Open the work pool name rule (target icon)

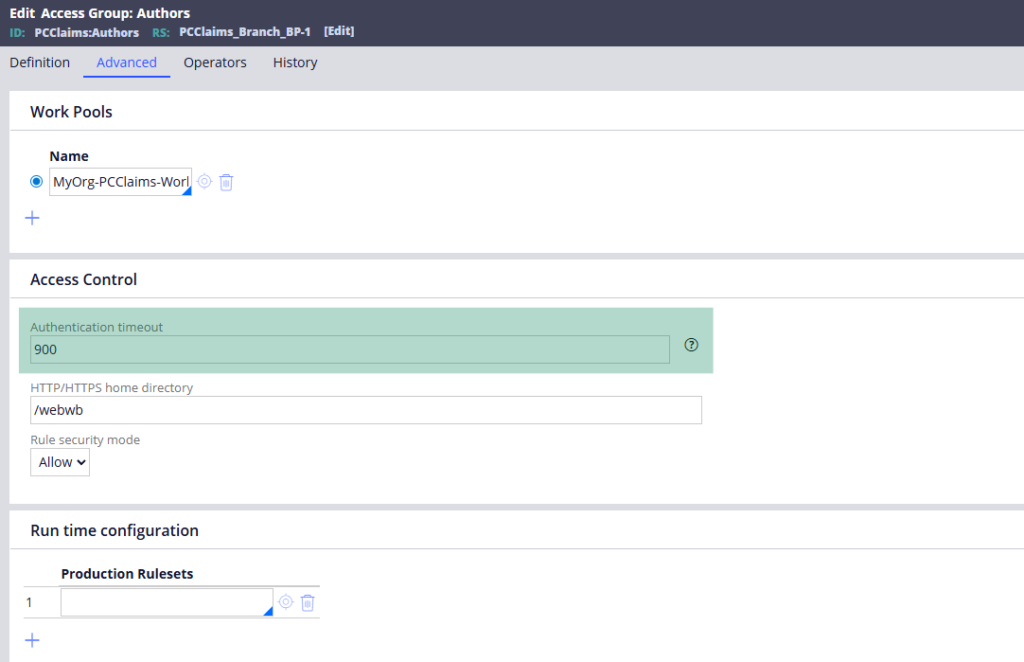point(204,181)
